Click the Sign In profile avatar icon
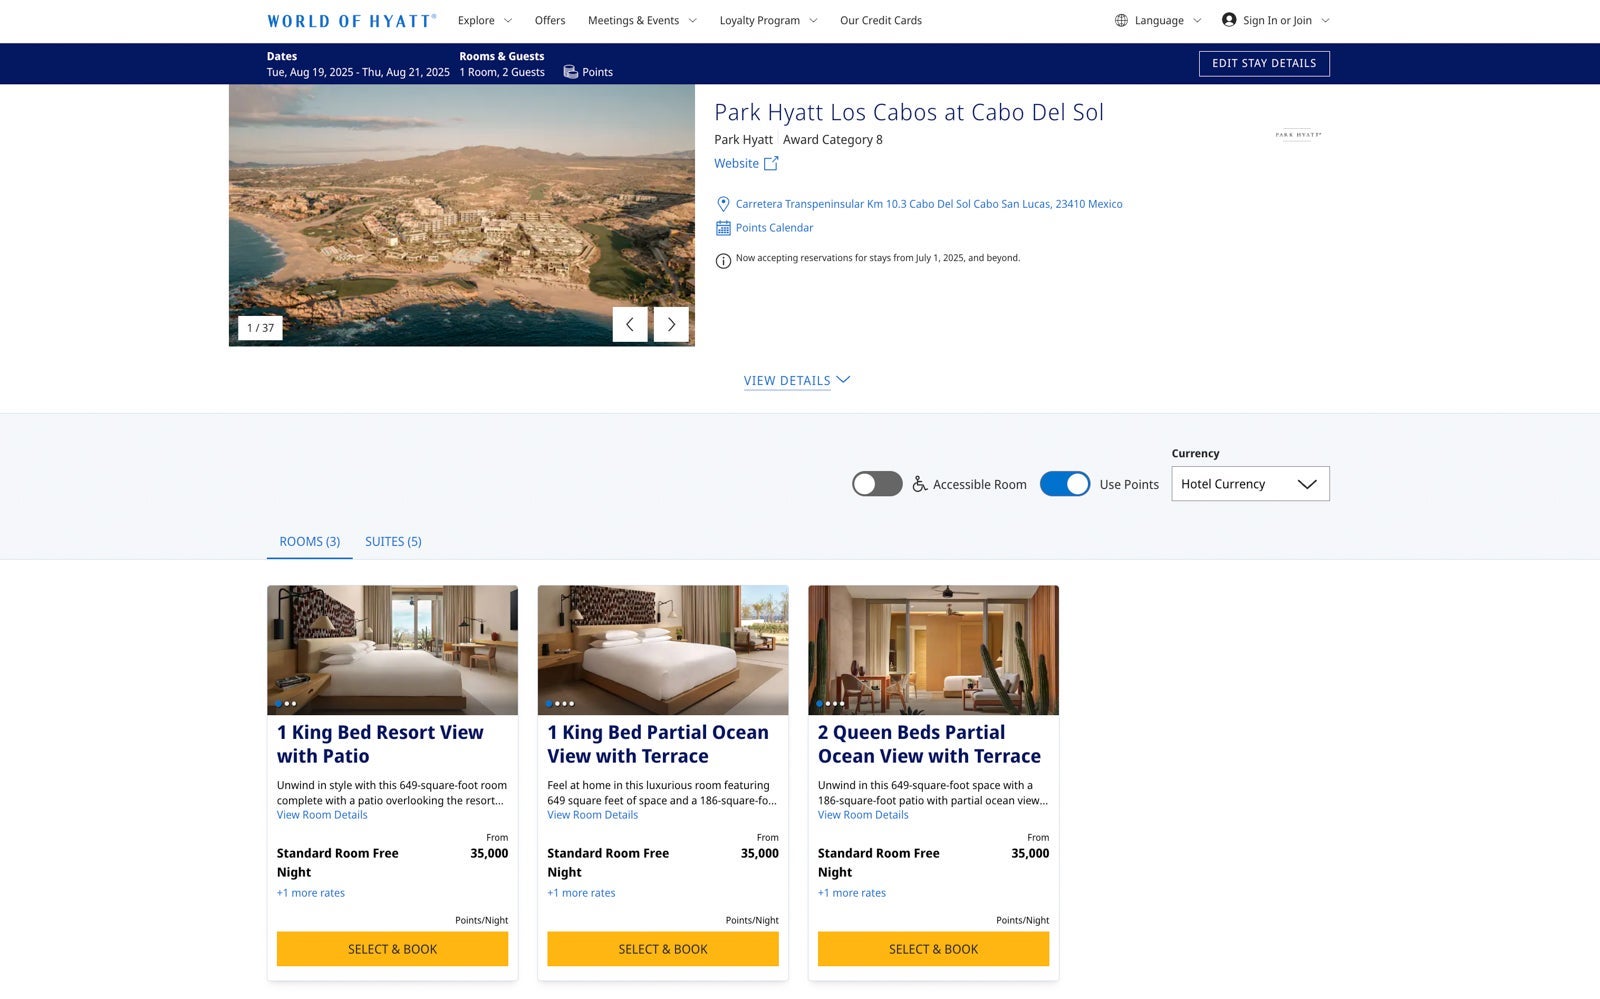This screenshot has width=1600, height=999. 1229,20
